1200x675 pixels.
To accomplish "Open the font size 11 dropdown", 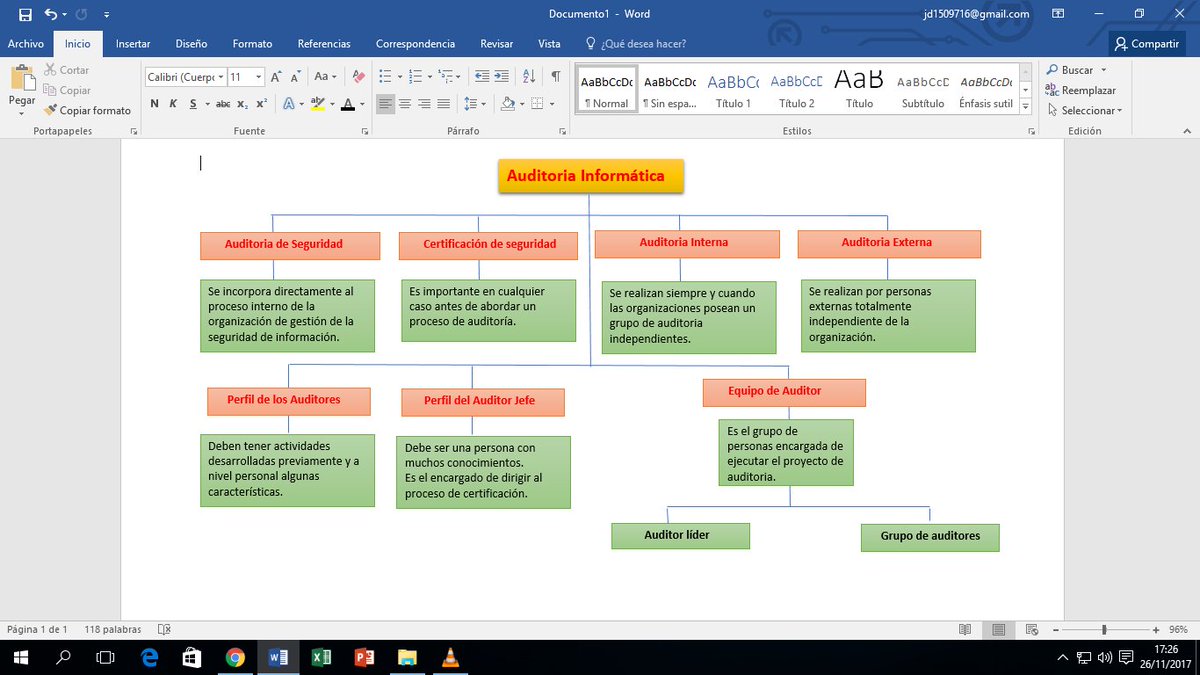I will point(259,77).
